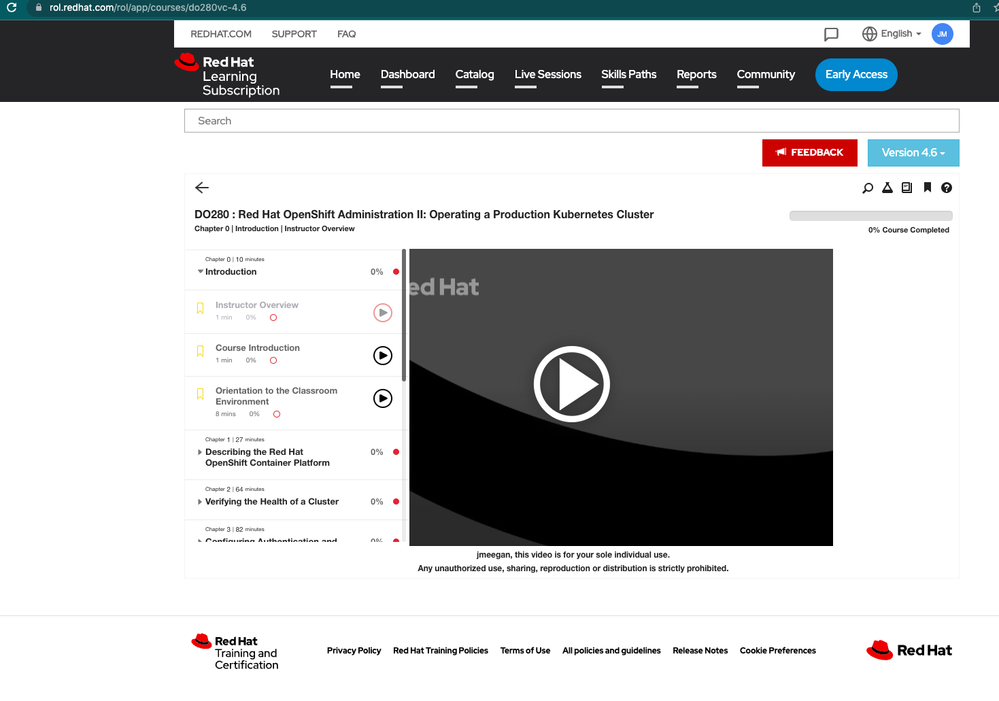
Task: Toggle bookmark for Instructor Overview
Action: tap(200, 309)
